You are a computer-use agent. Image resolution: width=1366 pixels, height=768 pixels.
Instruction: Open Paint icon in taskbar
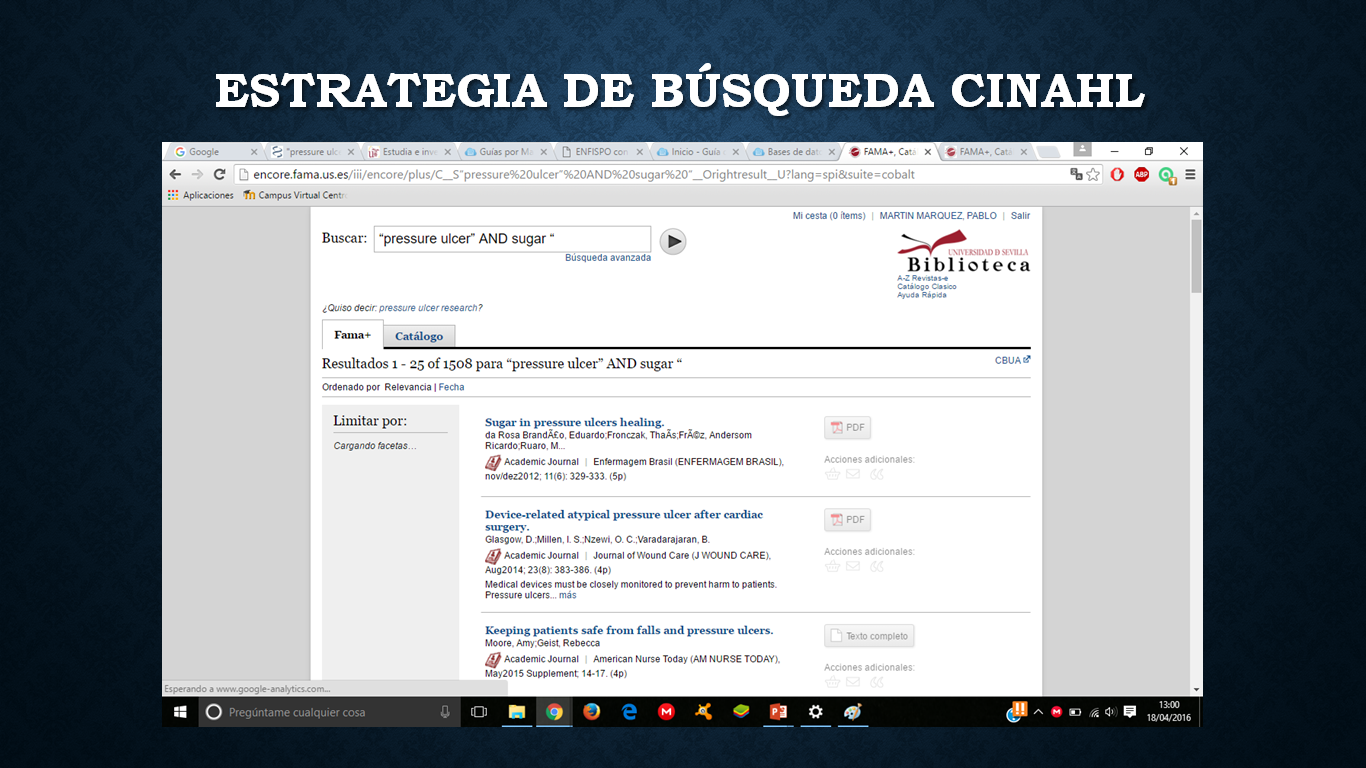tap(853, 712)
